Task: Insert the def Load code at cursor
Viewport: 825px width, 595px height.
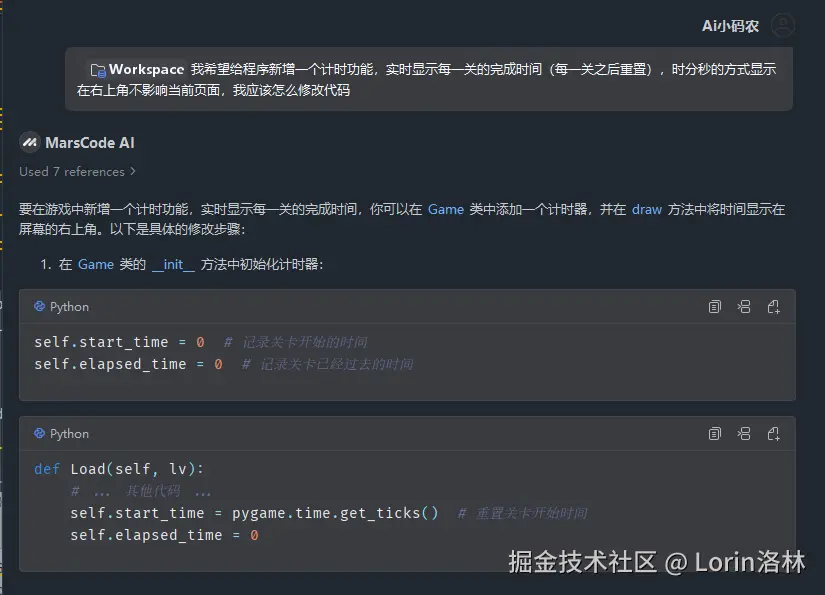Action: (x=744, y=433)
